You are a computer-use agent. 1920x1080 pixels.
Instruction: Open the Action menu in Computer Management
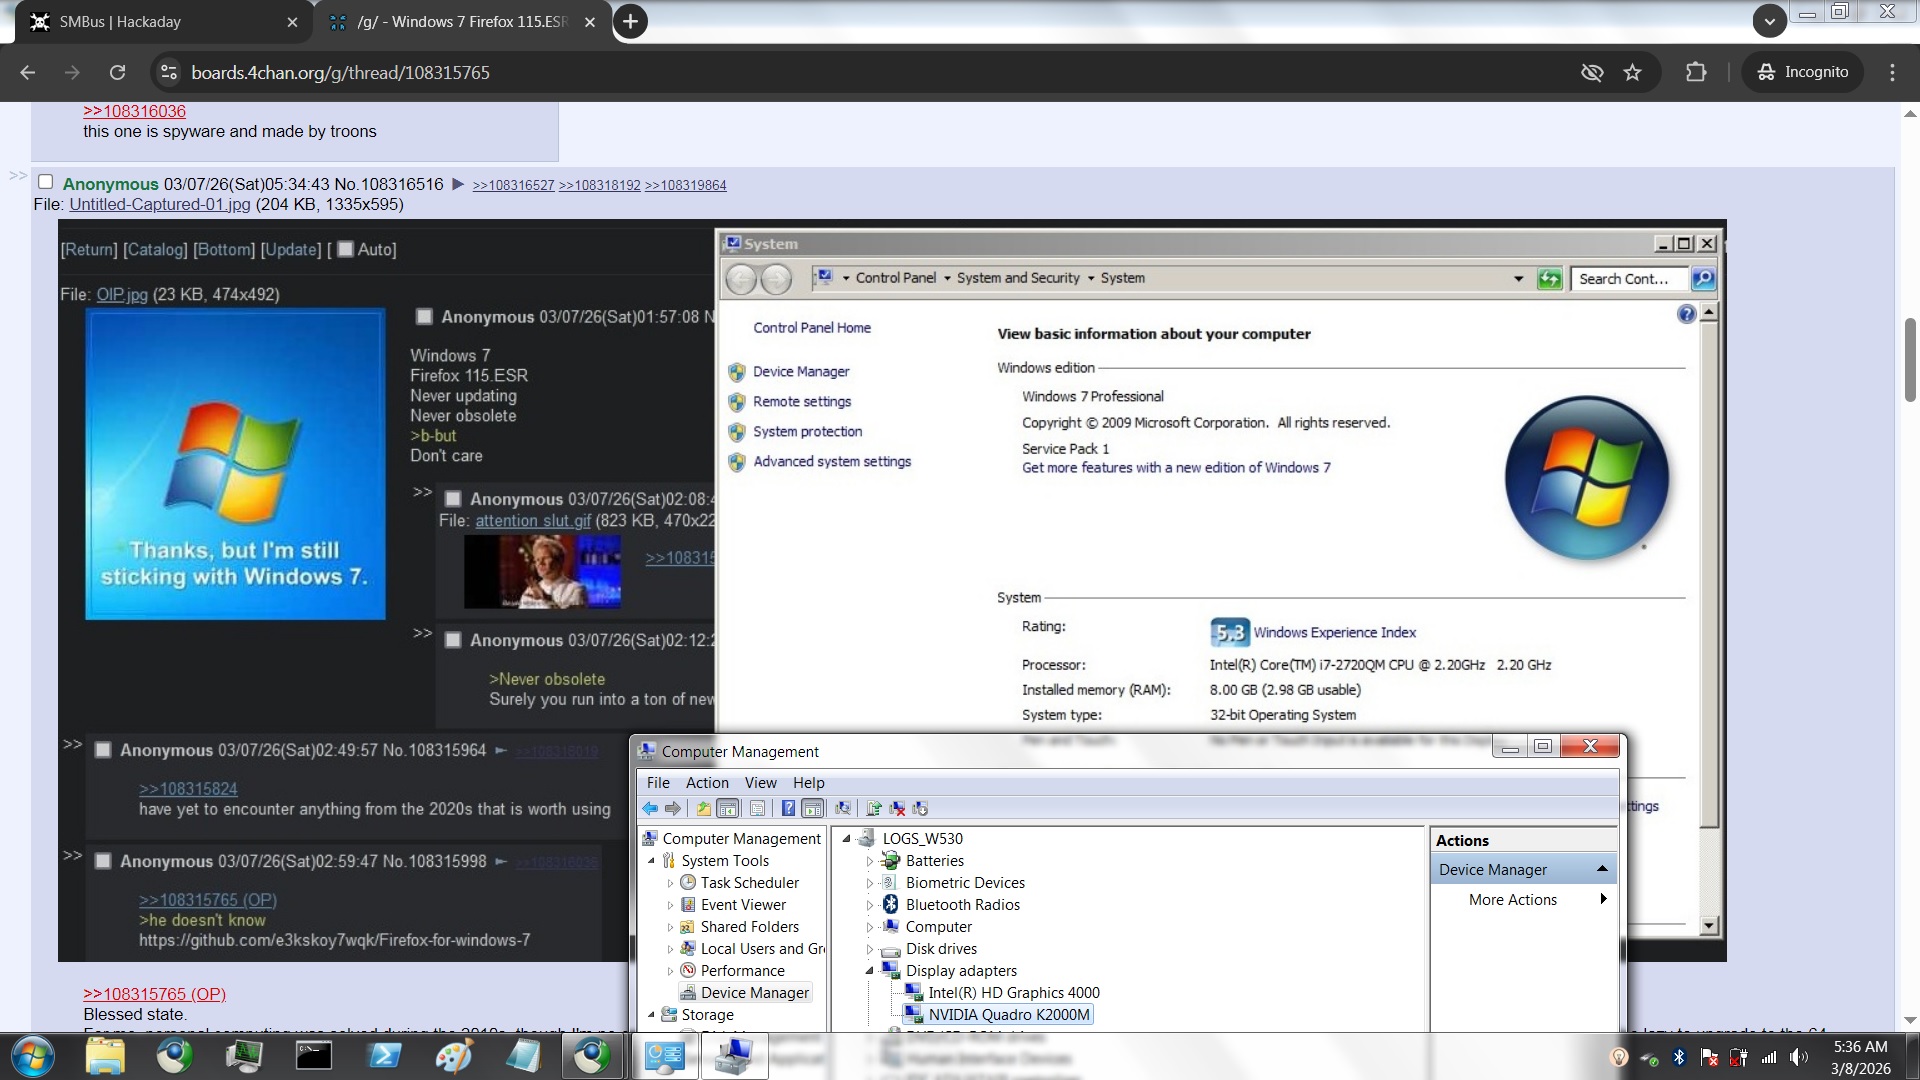(x=706, y=783)
